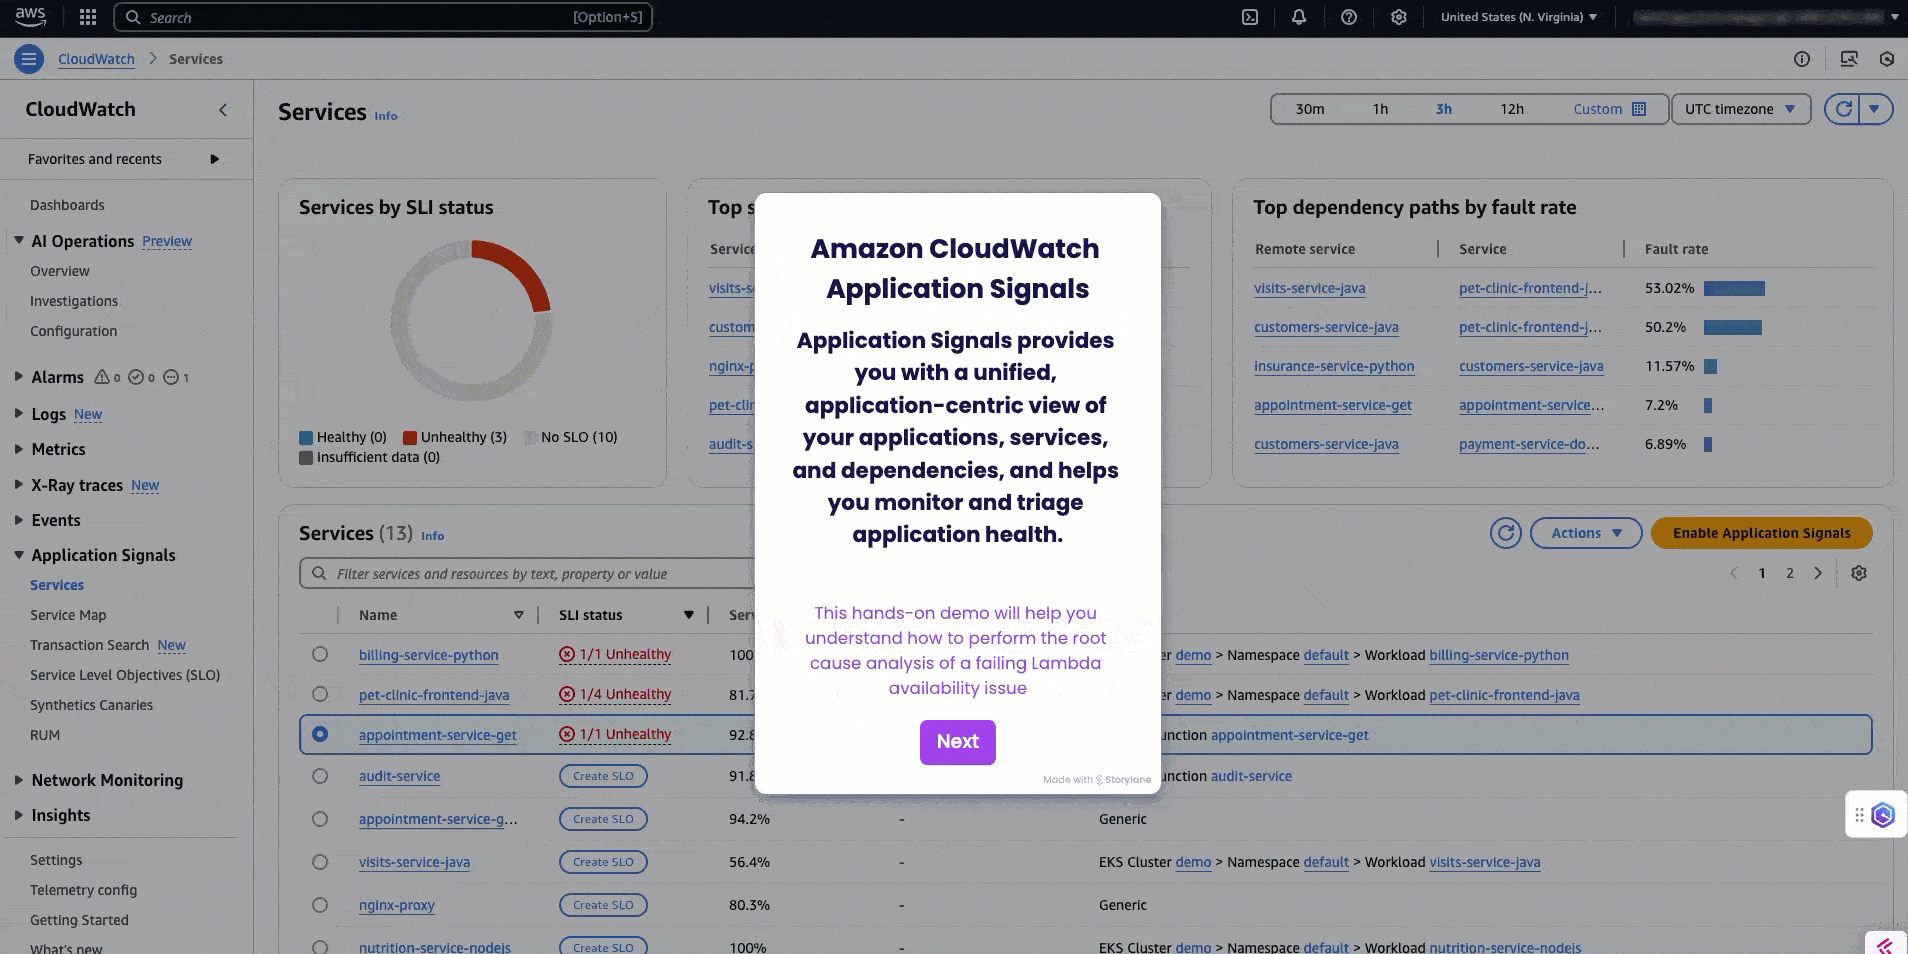Click Enable Application Signals button
Viewport: 1908px width, 954px height.
[x=1762, y=533]
